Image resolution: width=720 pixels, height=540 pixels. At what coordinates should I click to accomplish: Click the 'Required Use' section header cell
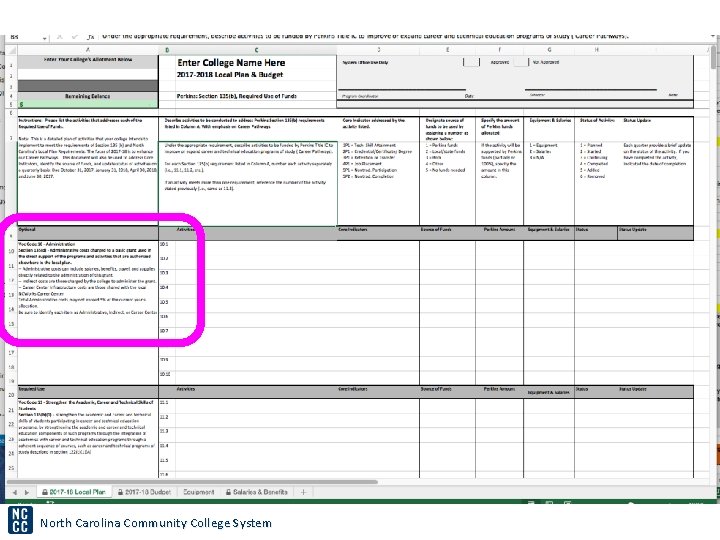pos(88,392)
